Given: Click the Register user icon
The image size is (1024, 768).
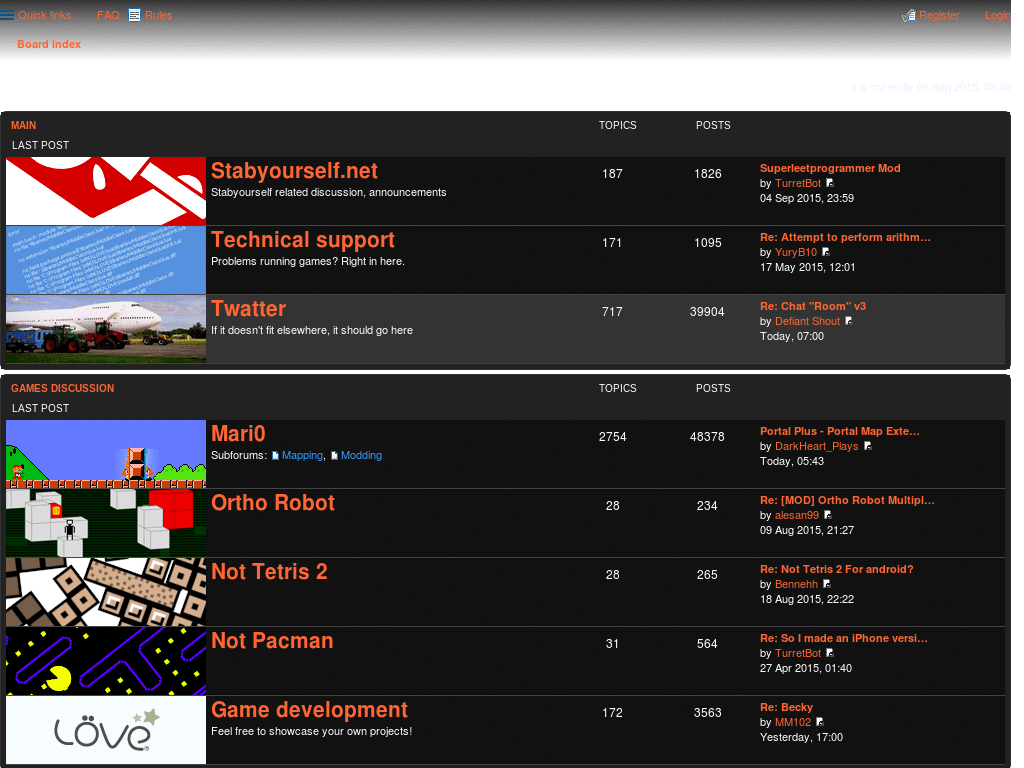Looking at the screenshot, I should pyautogui.click(x=908, y=15).
